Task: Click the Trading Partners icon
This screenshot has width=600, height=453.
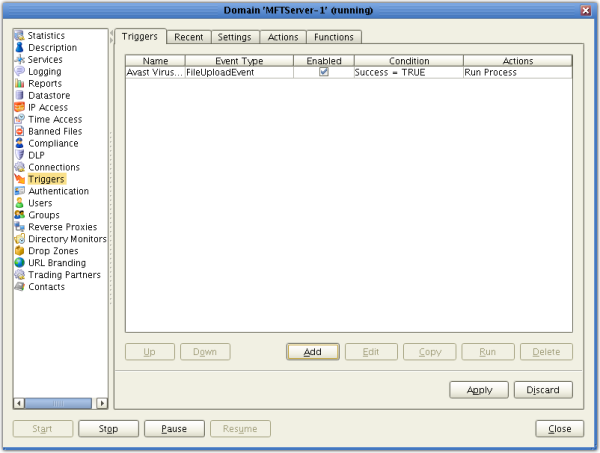Action: [19, 274]
